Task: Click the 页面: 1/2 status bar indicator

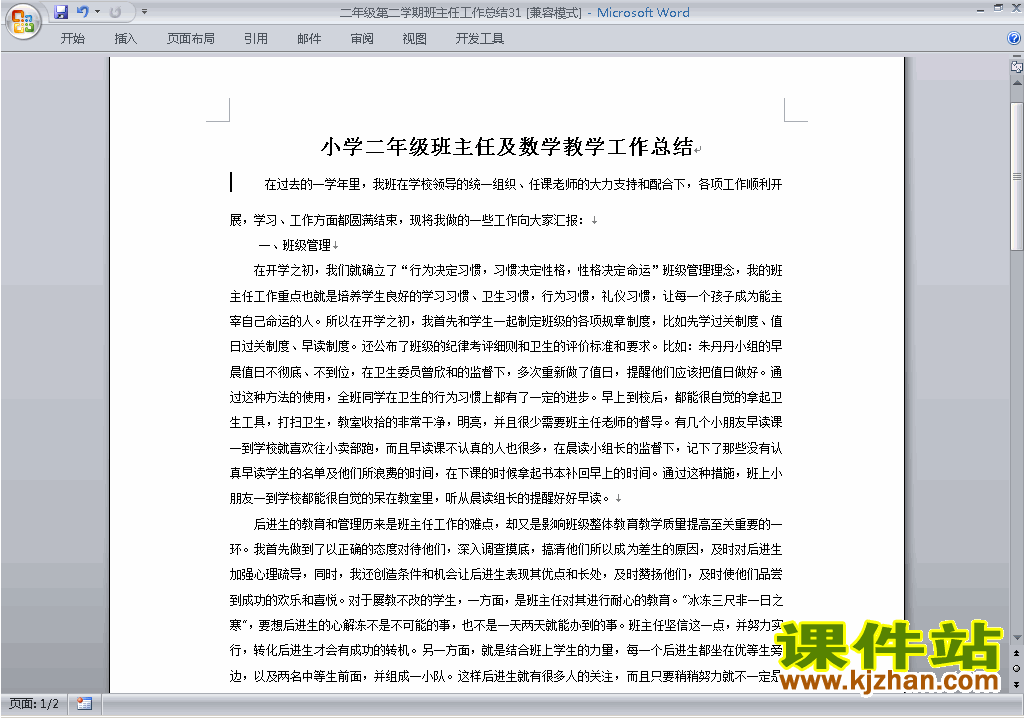Action: [34, 704]
